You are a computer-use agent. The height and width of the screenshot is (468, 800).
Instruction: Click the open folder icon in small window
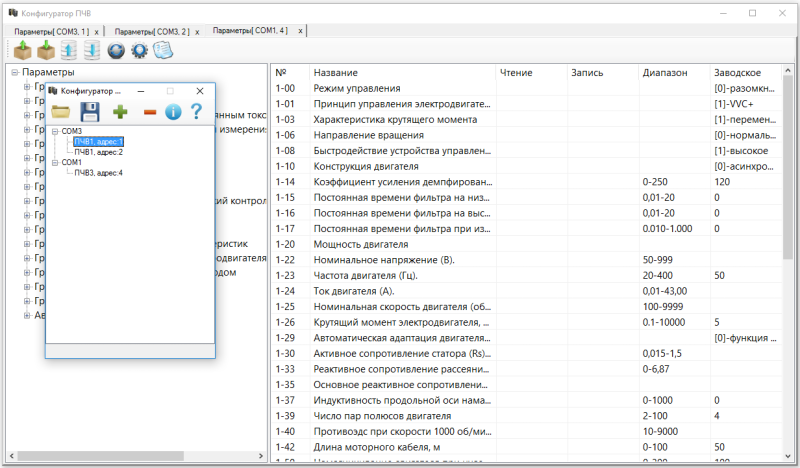pyautogui.click(x=61, y=112)
